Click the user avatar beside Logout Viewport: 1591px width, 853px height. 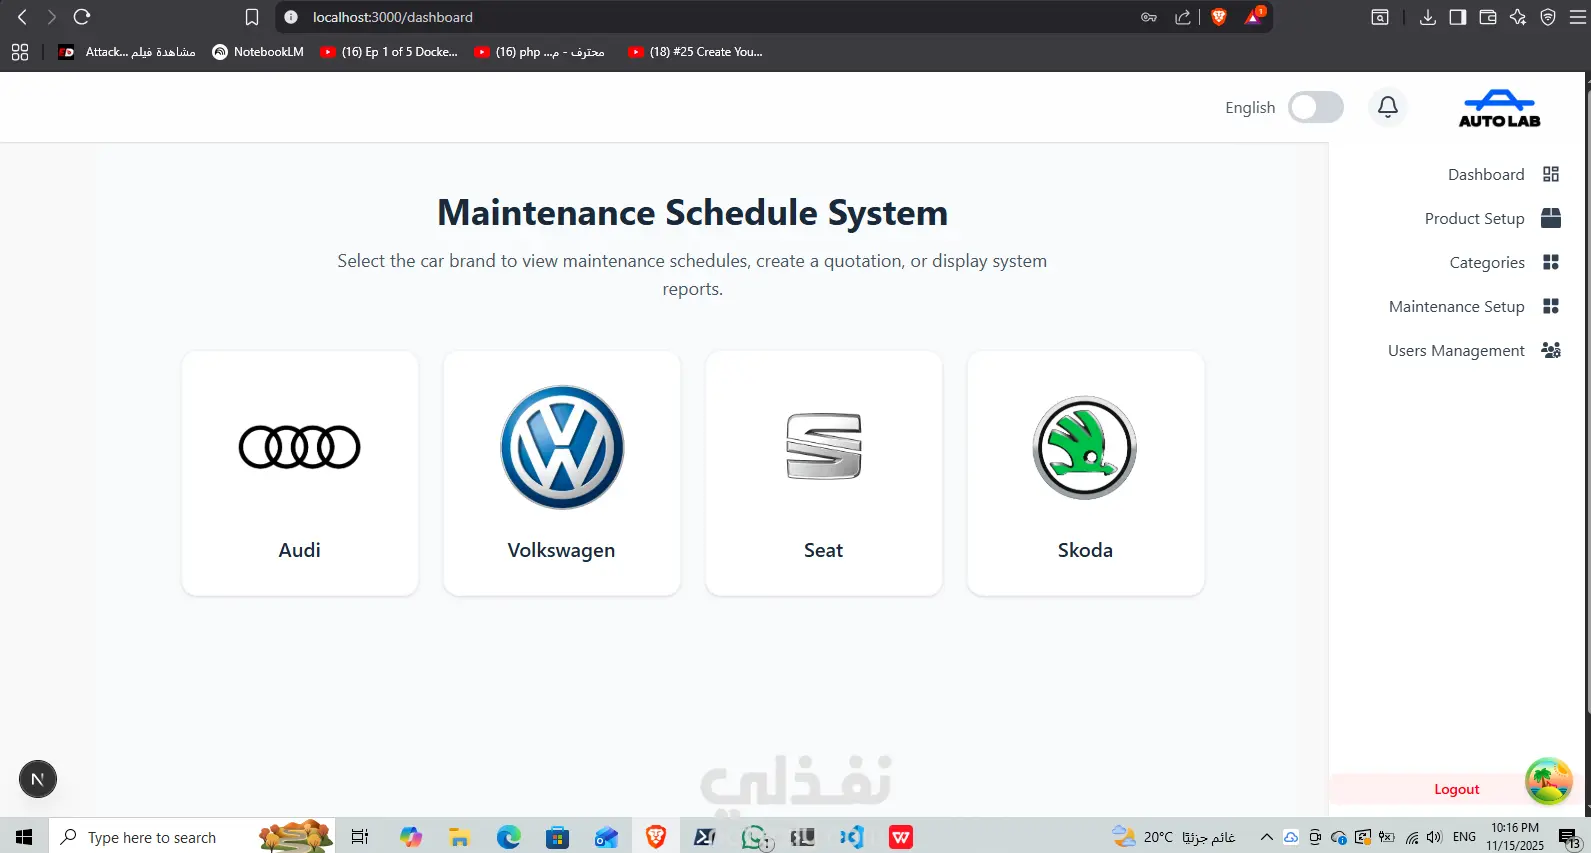point(1548,781)
